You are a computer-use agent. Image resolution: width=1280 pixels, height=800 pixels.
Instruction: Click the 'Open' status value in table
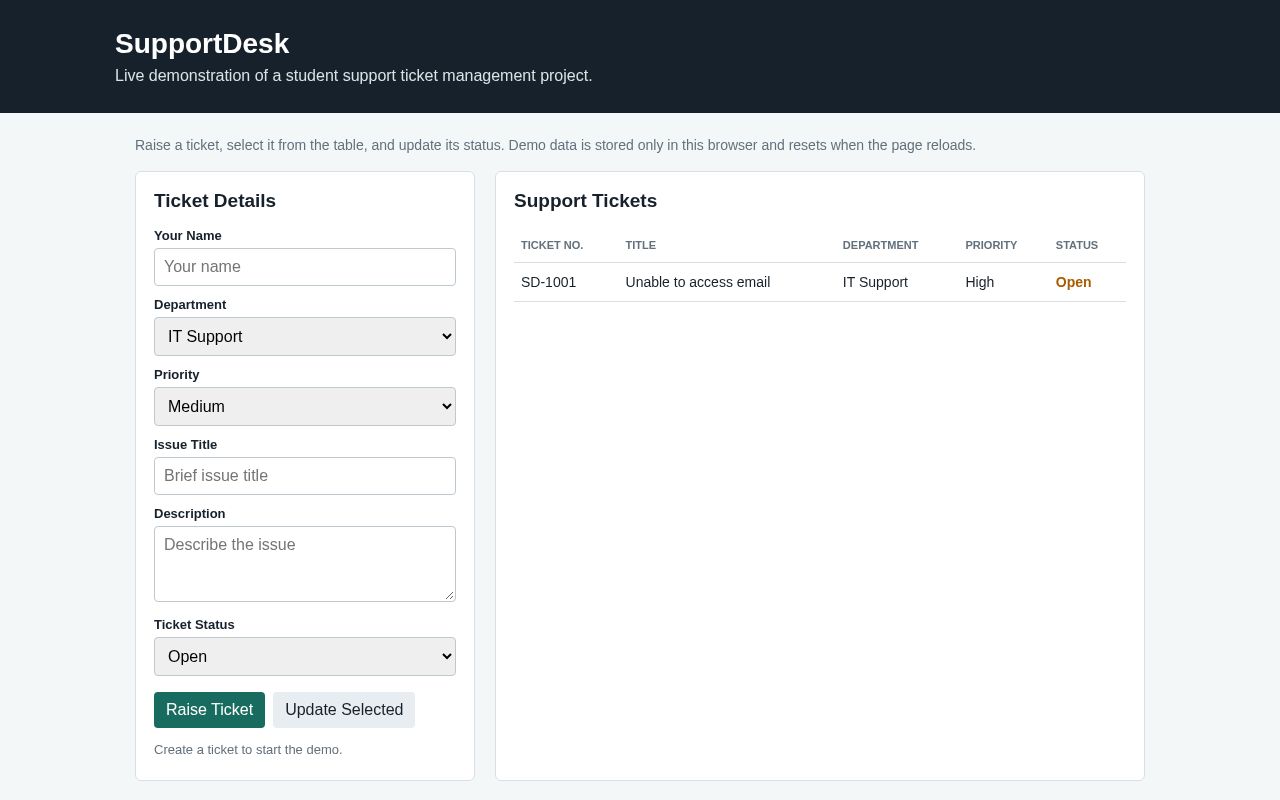1074,282
